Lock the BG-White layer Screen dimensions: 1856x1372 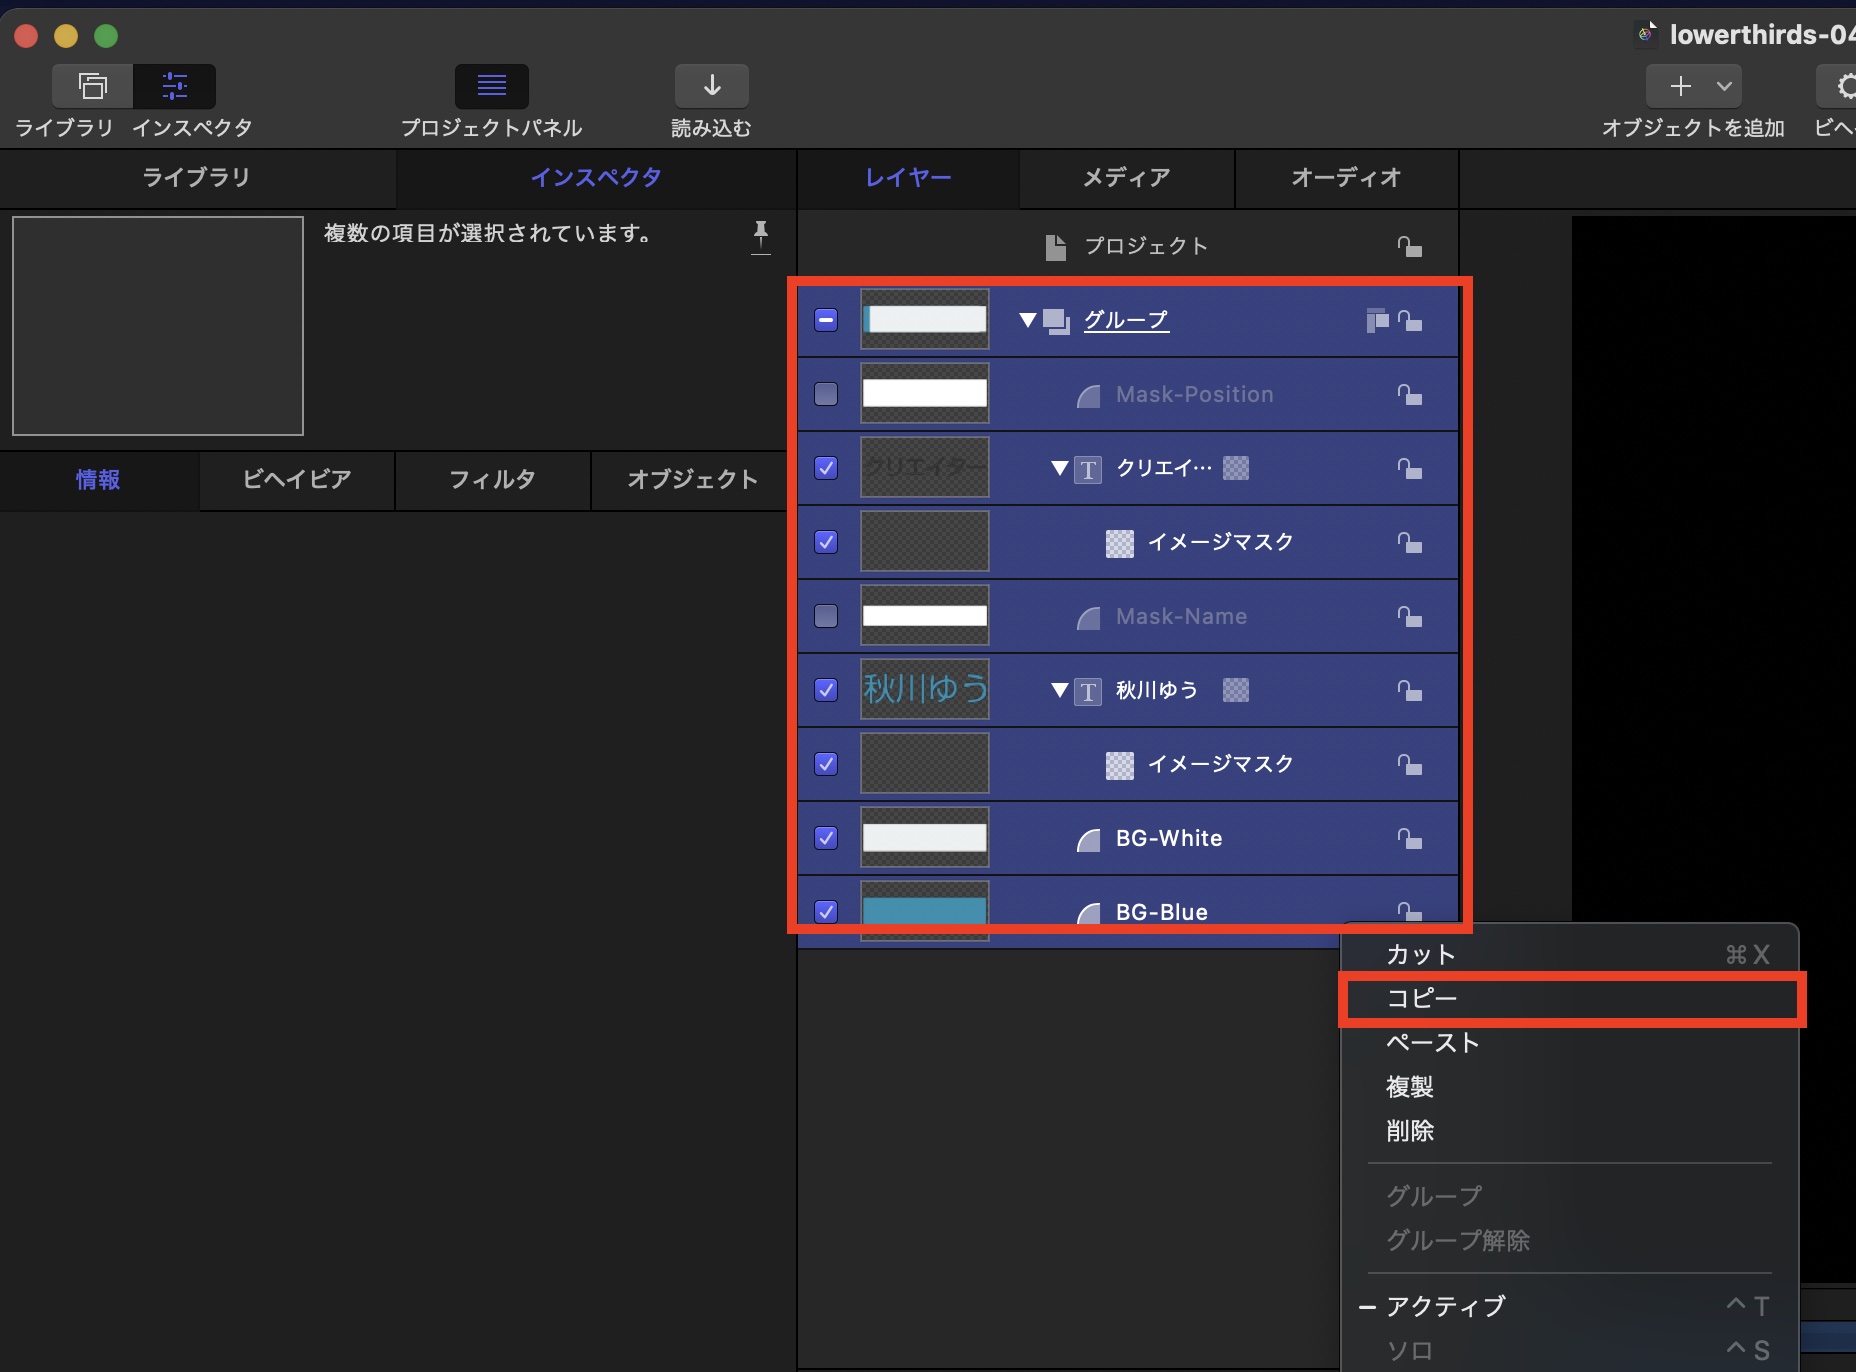point(1410,838)
